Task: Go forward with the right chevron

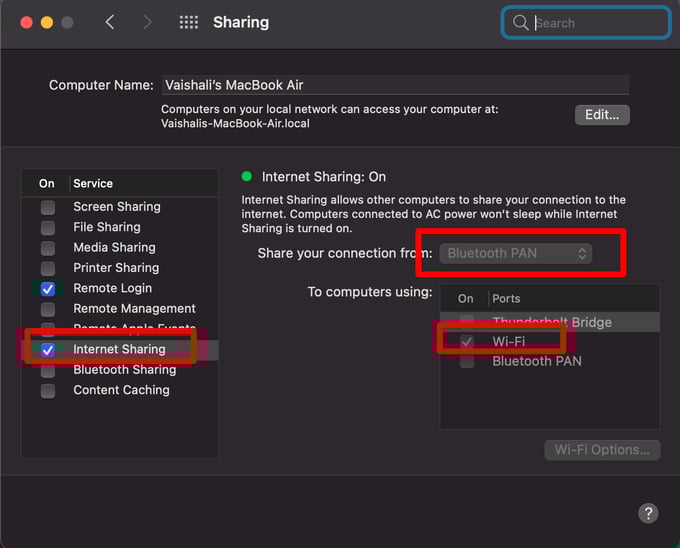Action: [x=147, y=22]
